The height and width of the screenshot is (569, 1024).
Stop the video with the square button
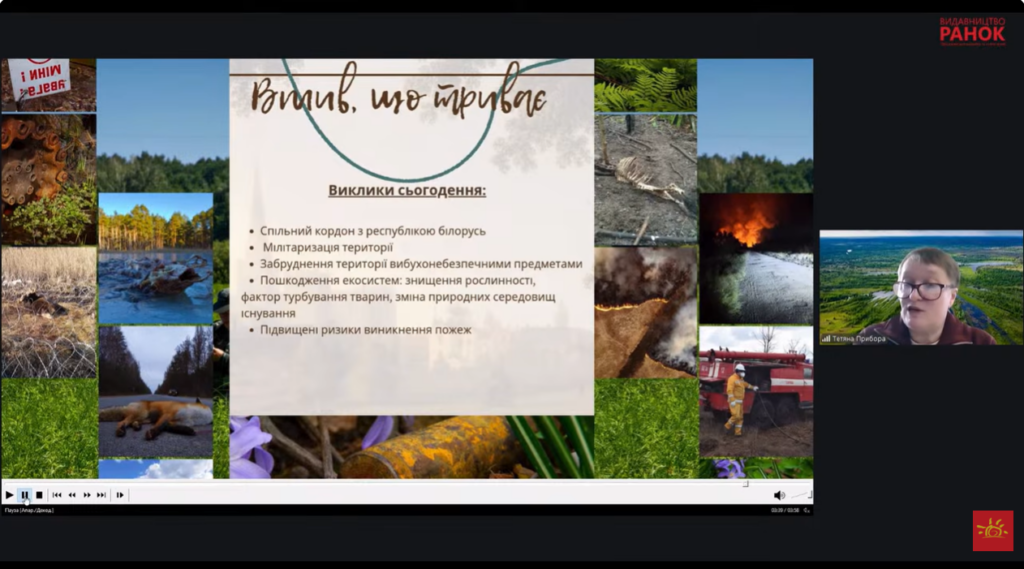point(39,495)
